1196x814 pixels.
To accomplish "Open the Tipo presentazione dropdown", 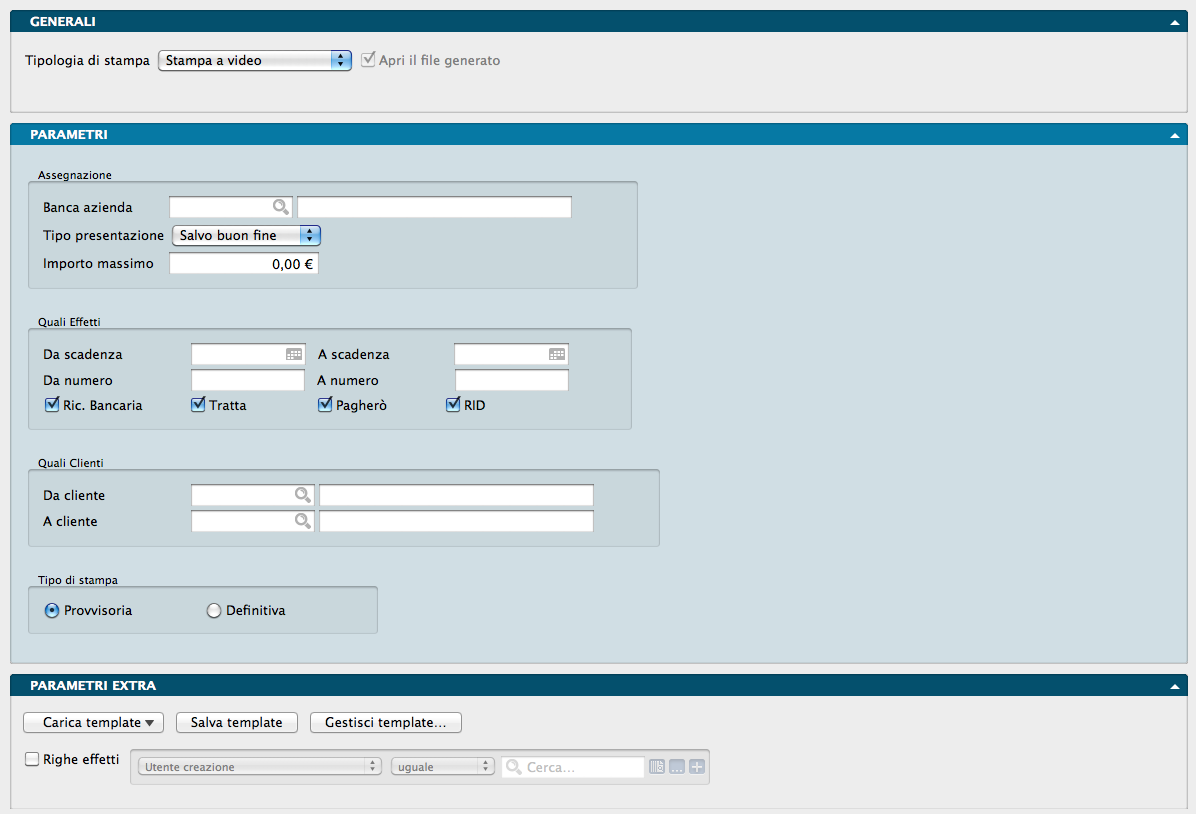I will pyautogui.click(x=246, y=235).
